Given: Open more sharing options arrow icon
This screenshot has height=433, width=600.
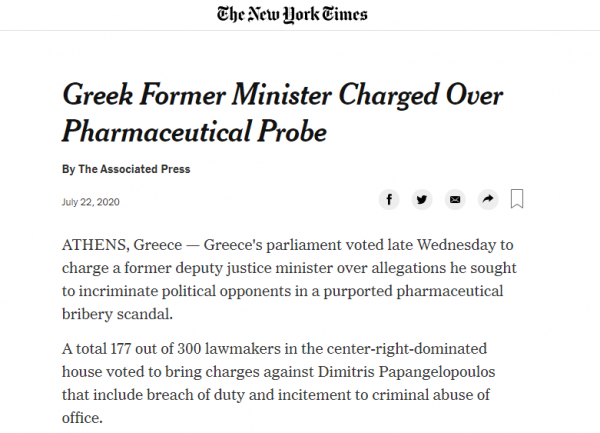Looking at the screenshot, I should point(487,199).
